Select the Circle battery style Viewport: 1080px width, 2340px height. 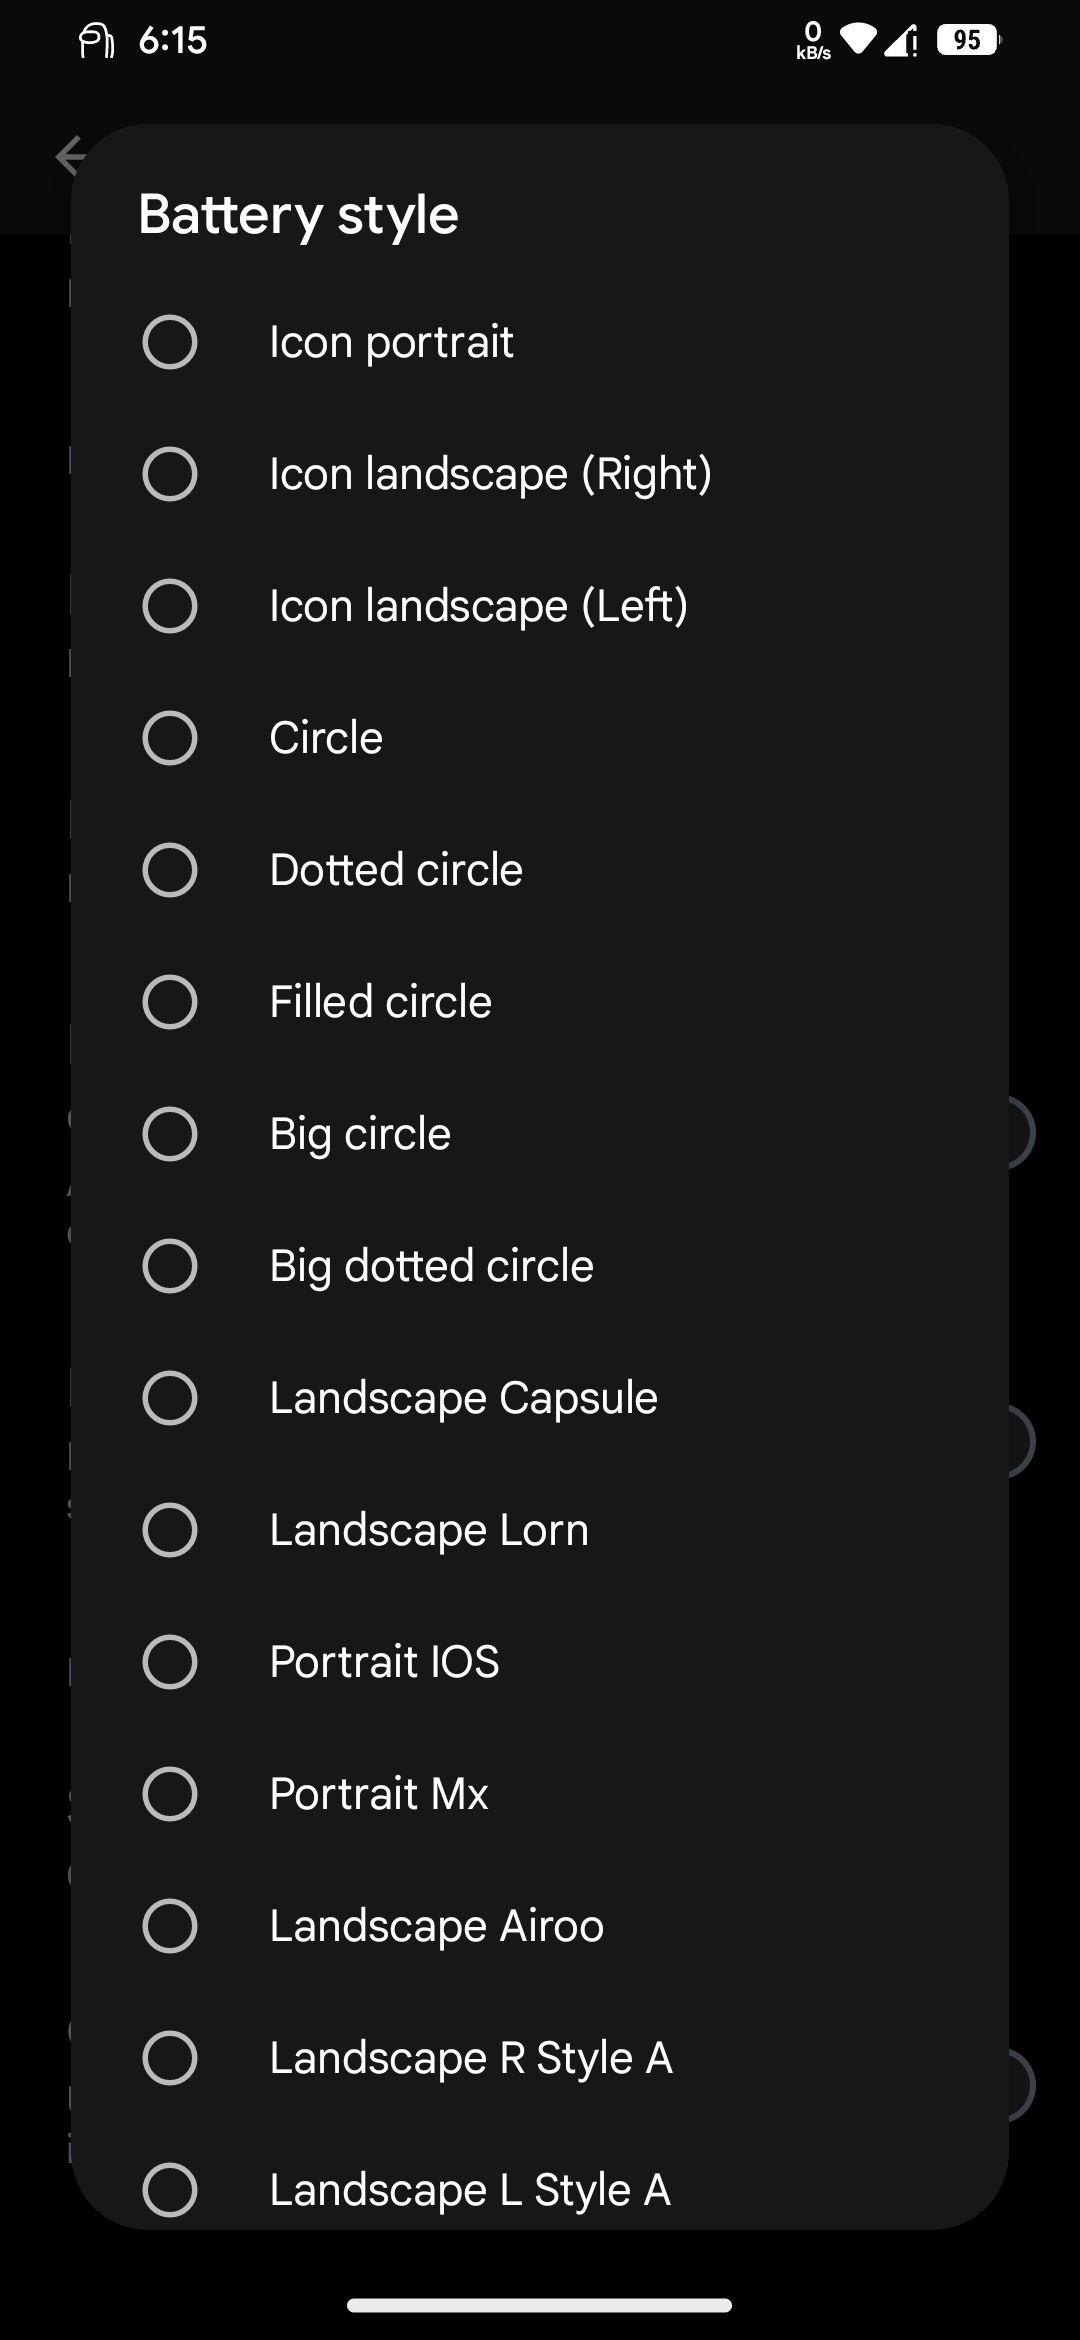click(x=539, y=738)
